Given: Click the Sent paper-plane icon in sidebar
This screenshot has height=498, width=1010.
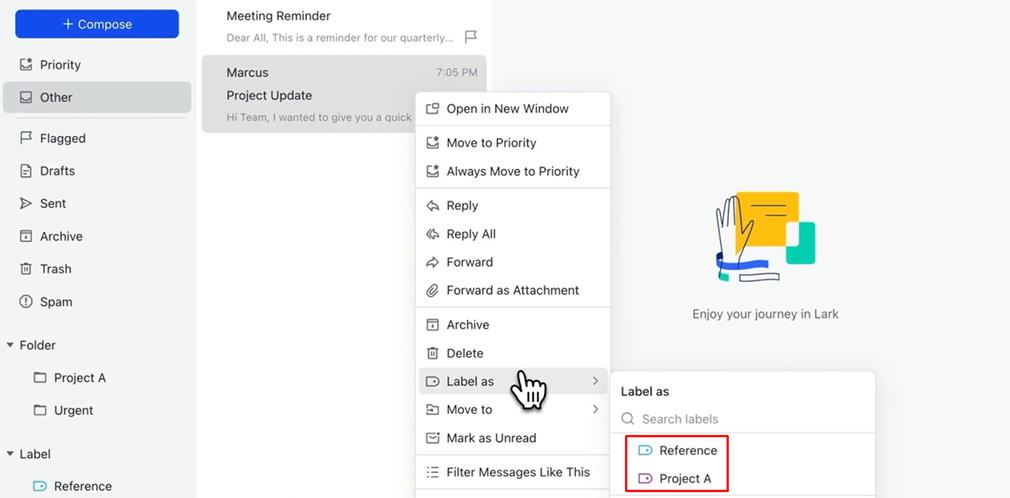Looking at the screenshot, I should click(26, 204).
